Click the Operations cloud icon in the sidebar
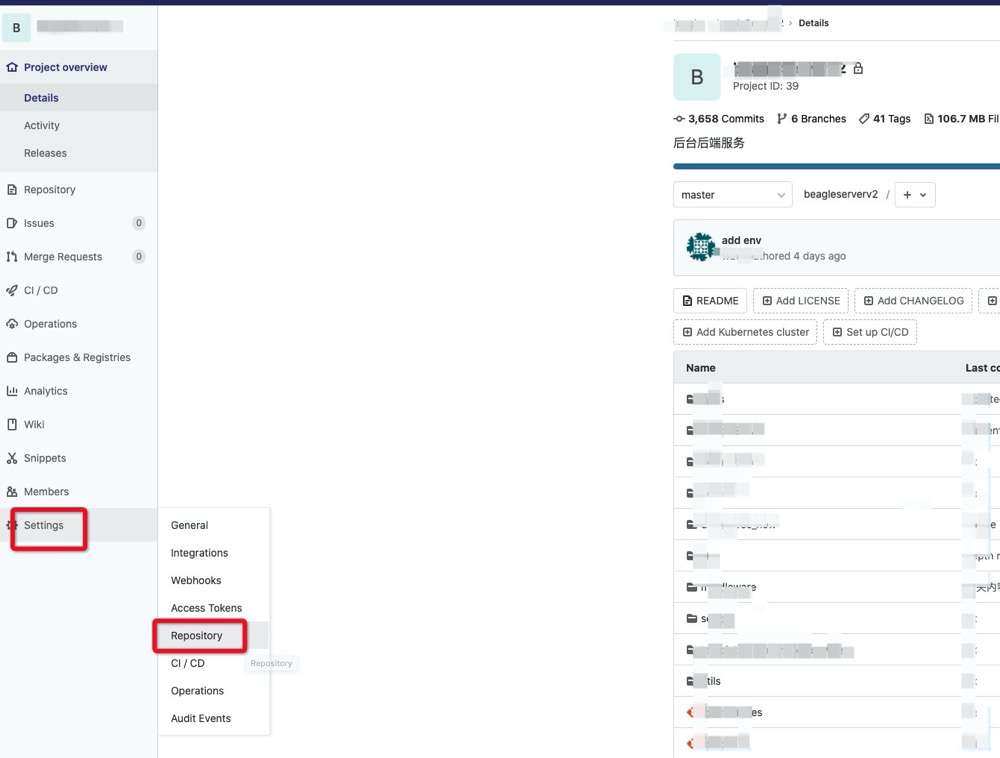This screenshot has width=1000, height=758. 12,324
